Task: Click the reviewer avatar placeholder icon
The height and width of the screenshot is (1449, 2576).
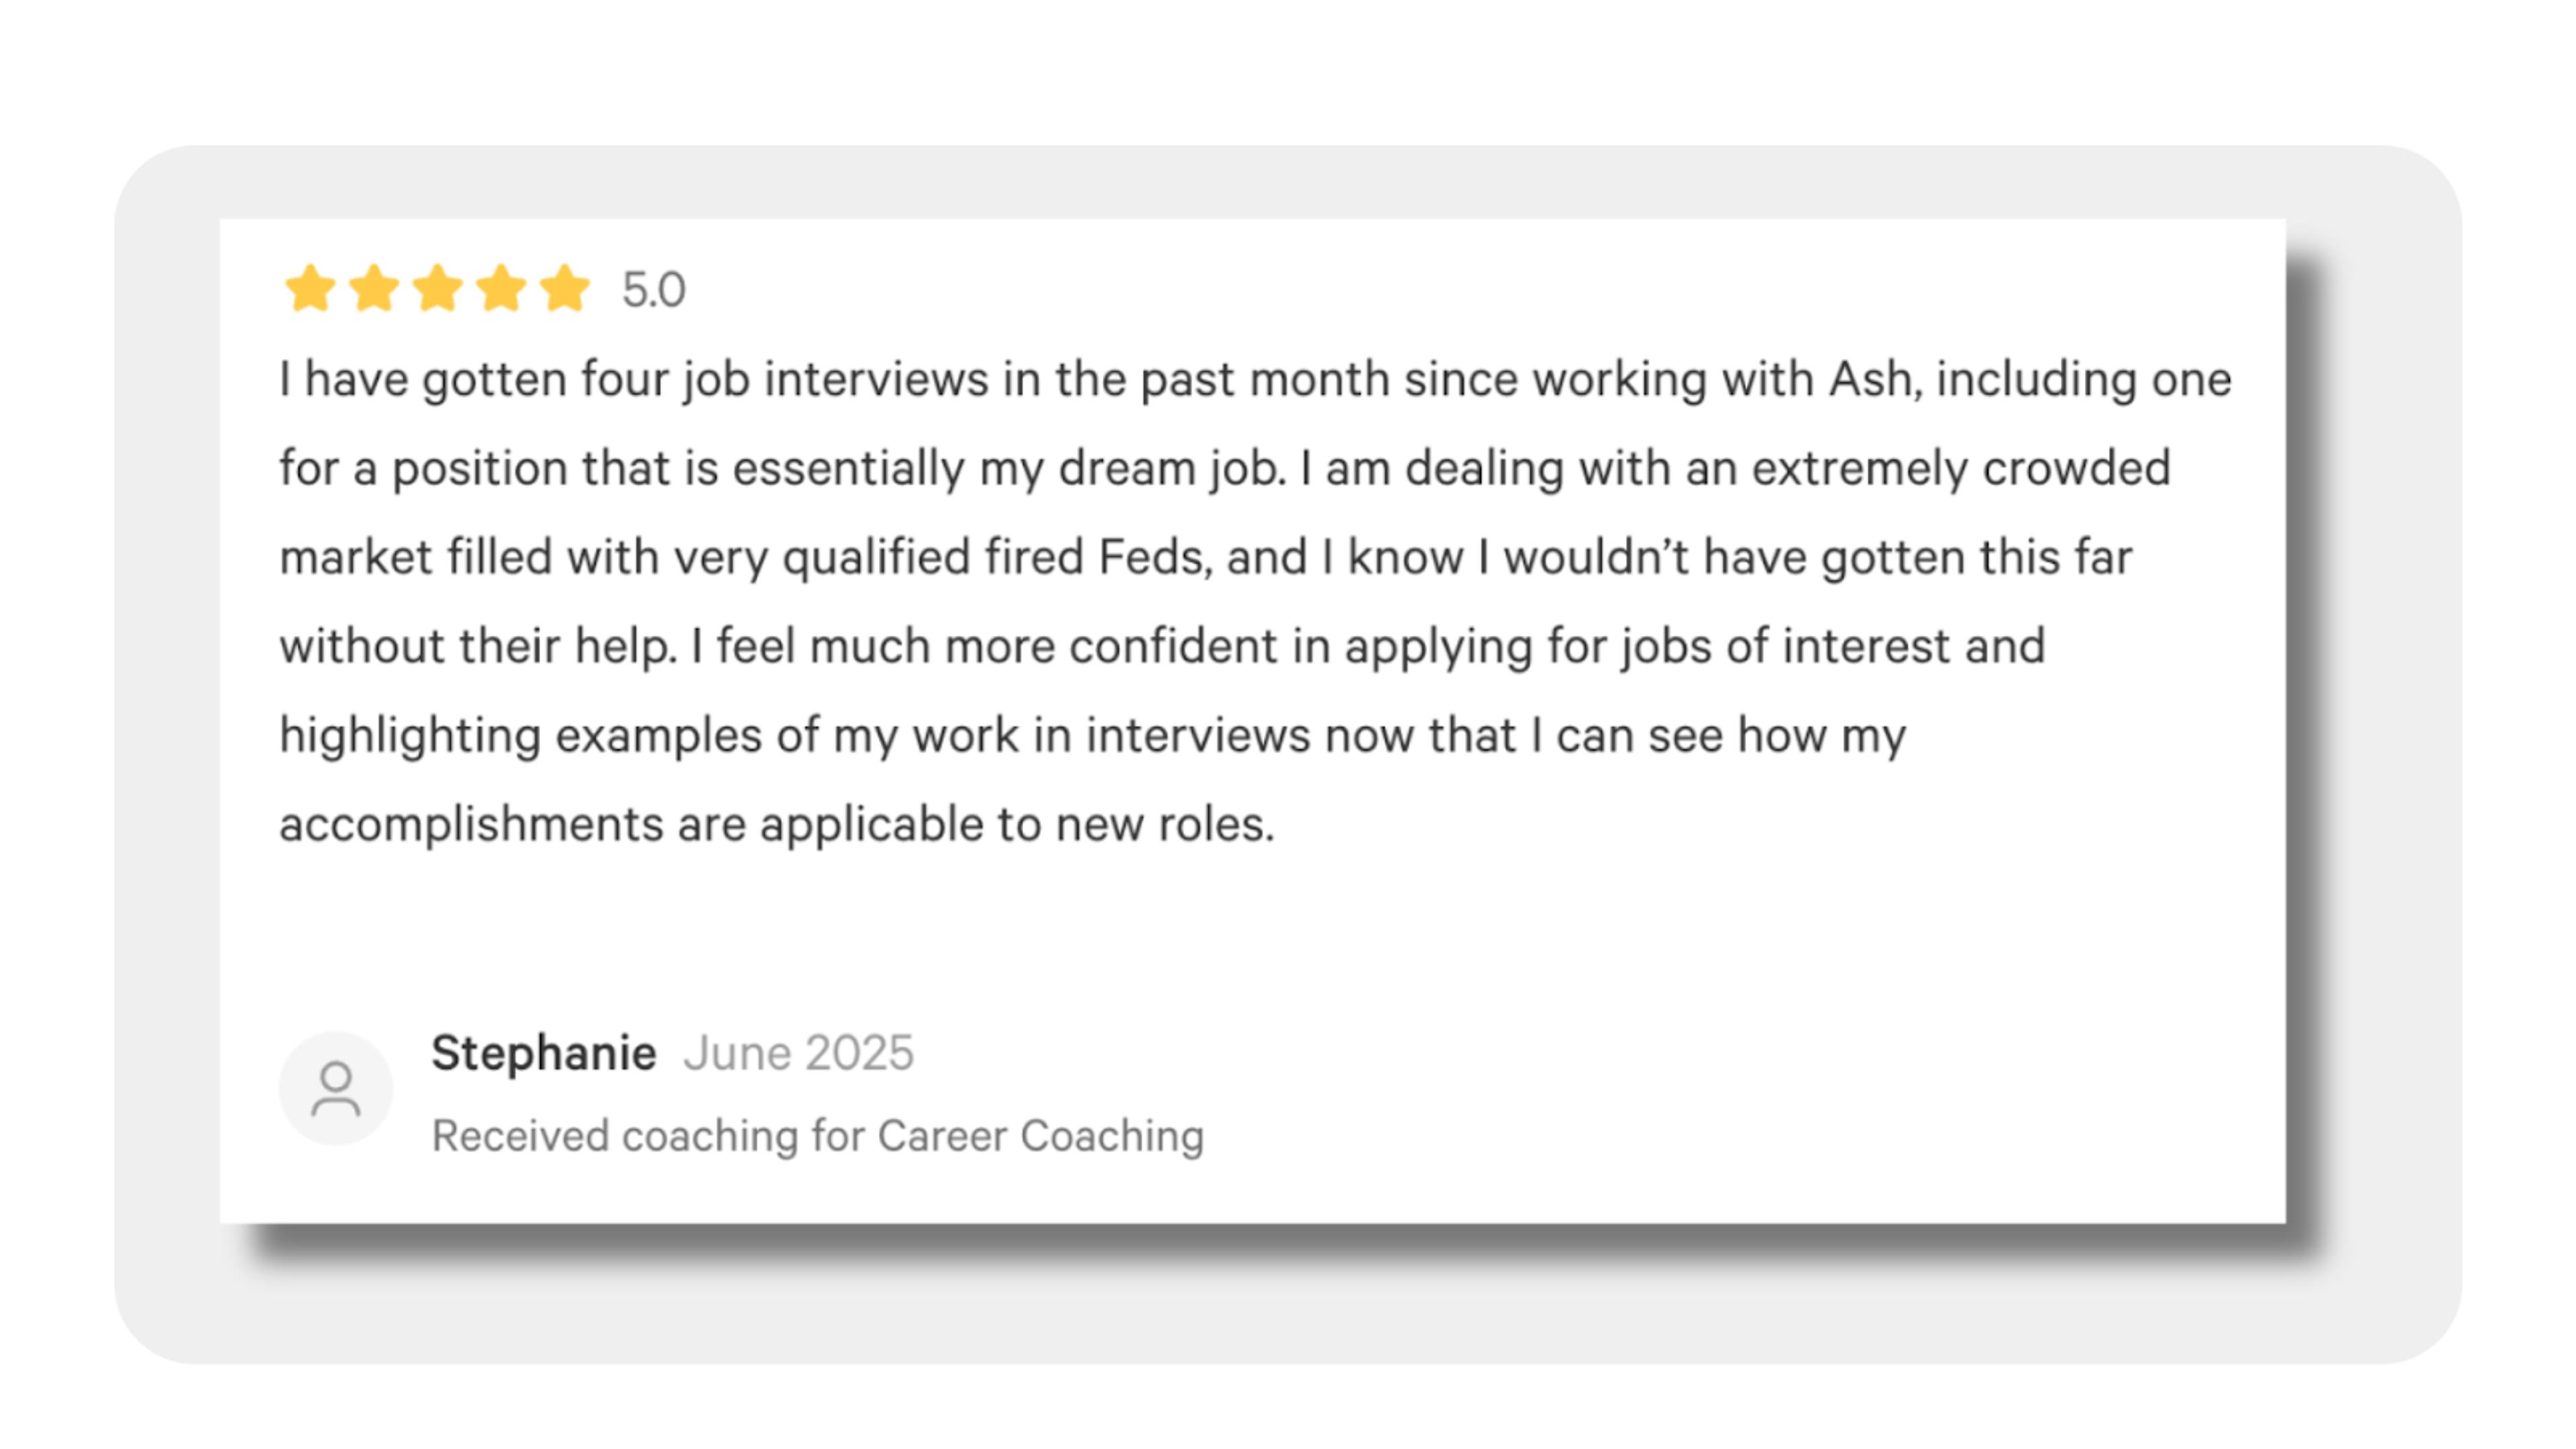Action: click(336, 1088)
